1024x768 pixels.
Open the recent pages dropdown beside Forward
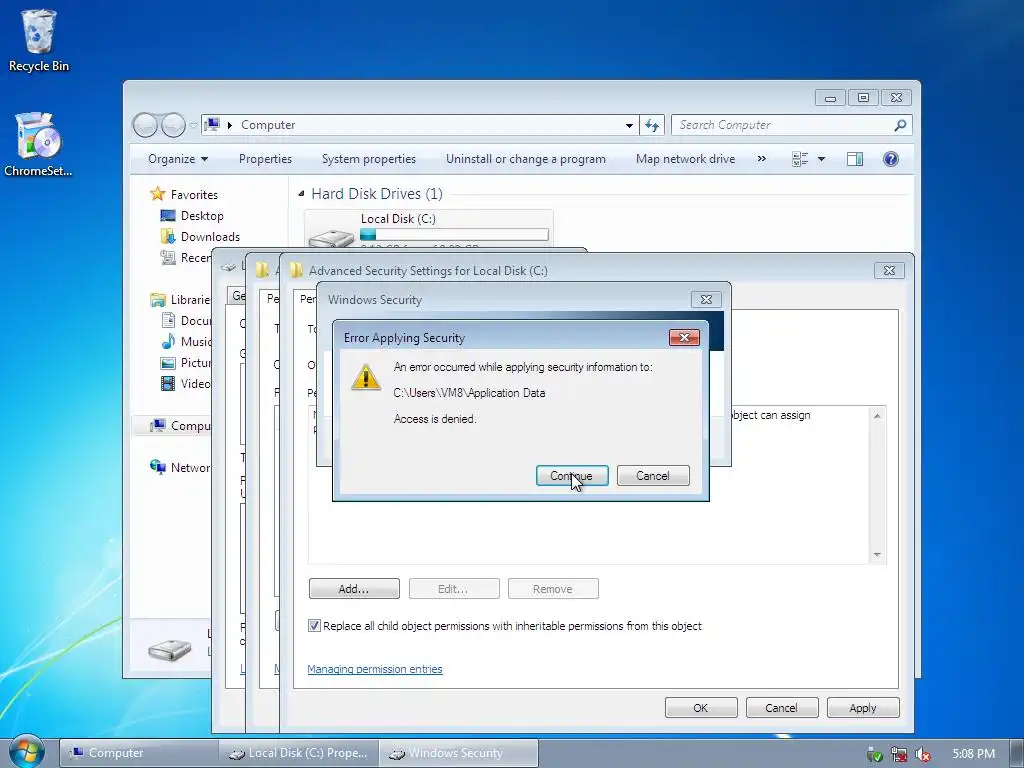[x=194, y=125]
